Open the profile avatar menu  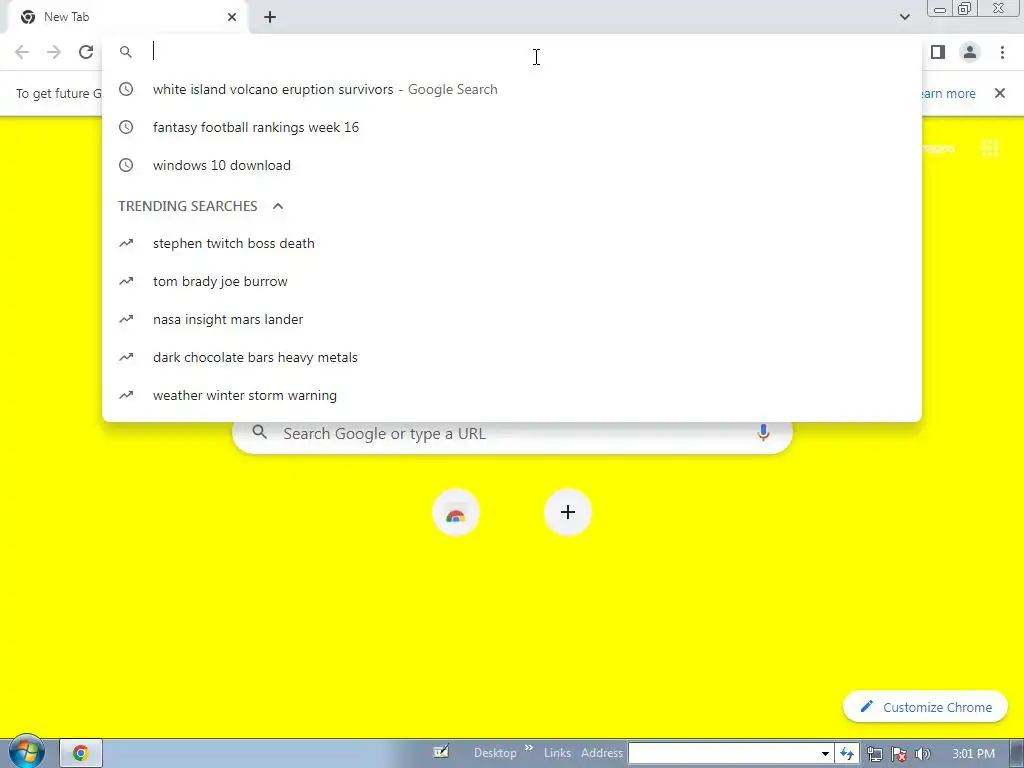[970, 52]
